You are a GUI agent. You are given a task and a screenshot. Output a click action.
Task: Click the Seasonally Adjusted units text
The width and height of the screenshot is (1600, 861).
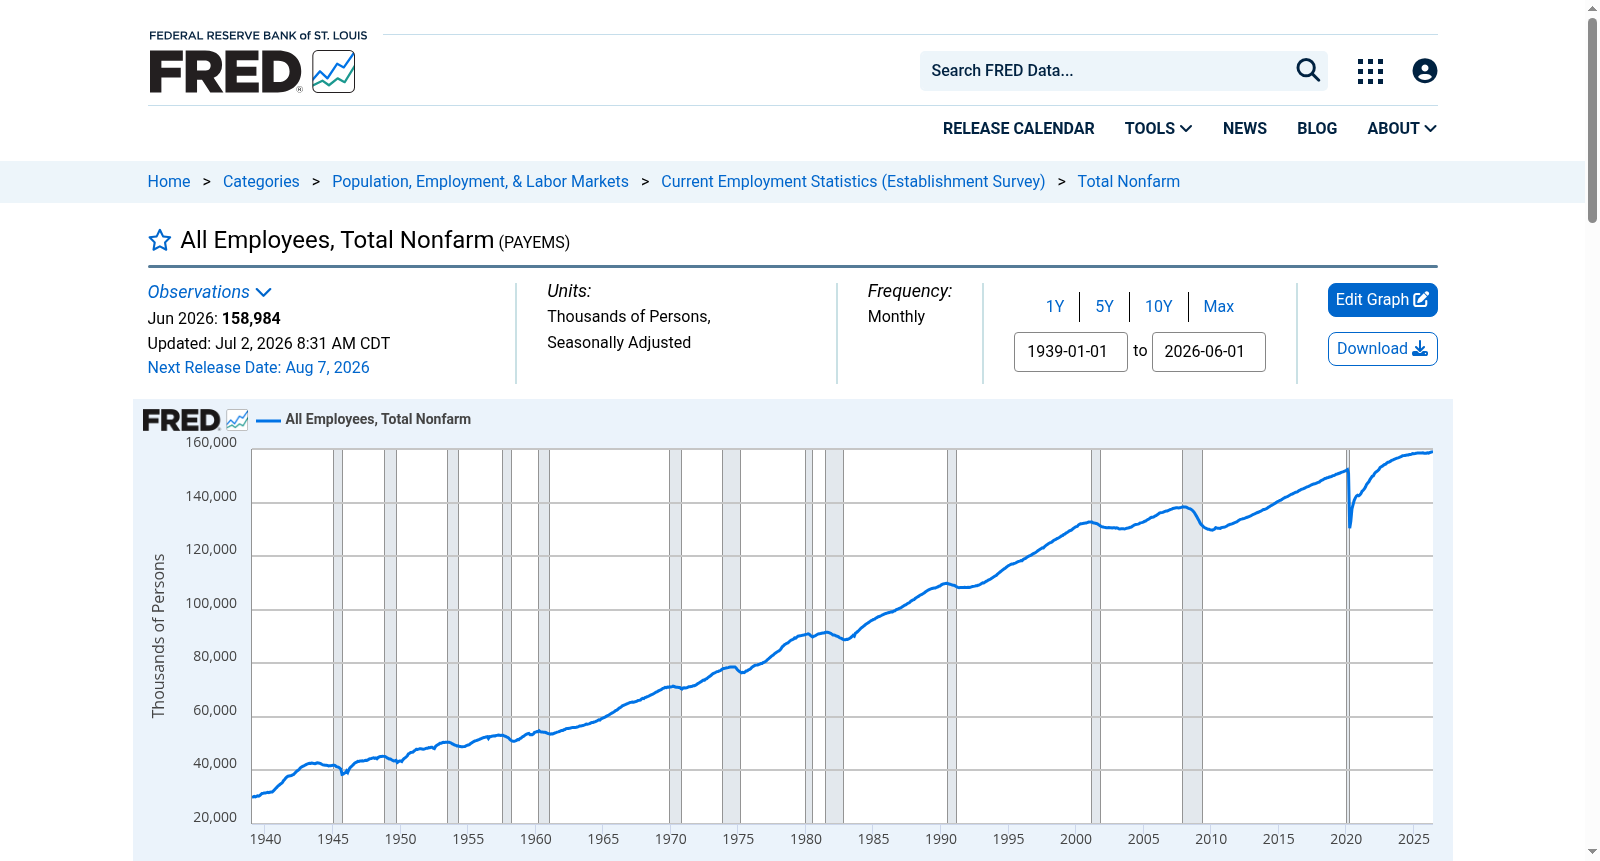tap(619, 342)
